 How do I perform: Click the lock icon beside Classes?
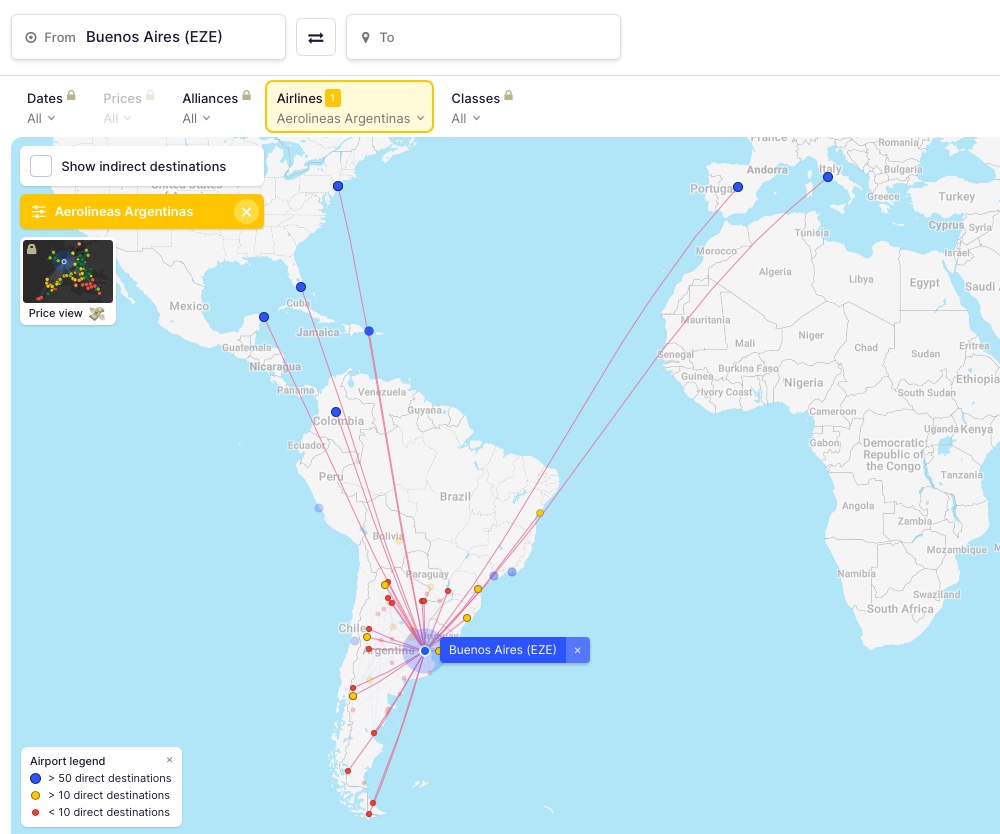[x=508, y=97]
